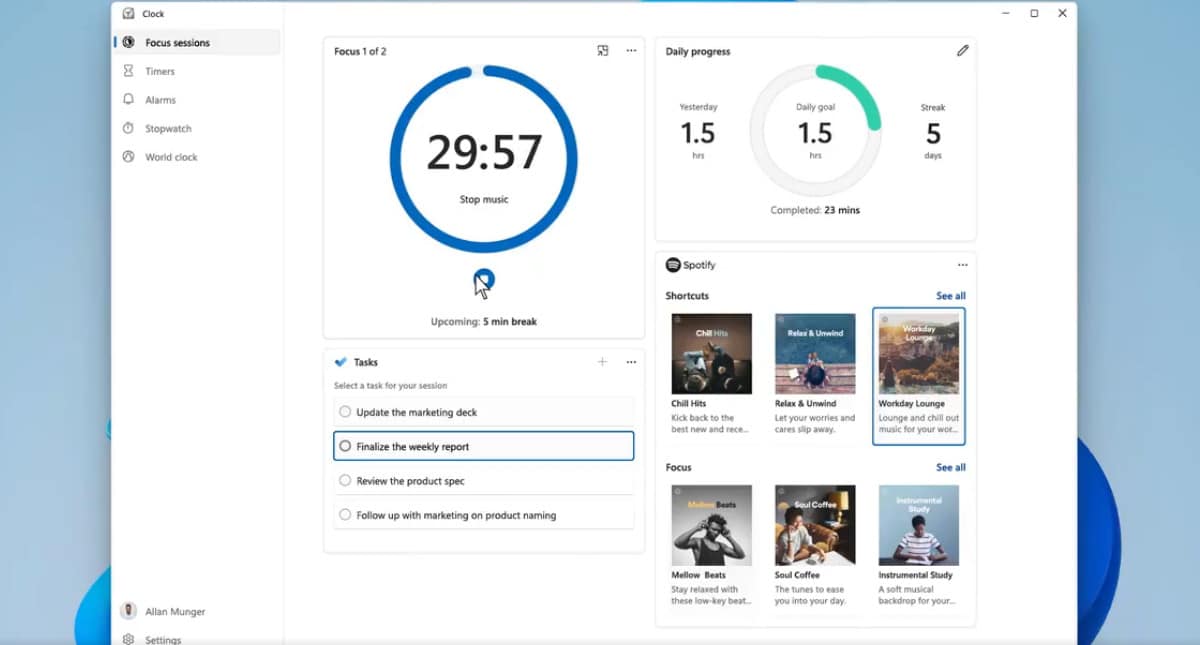Check off Review the product spec
Screen dimensions: 1200x645
(345, 481)
